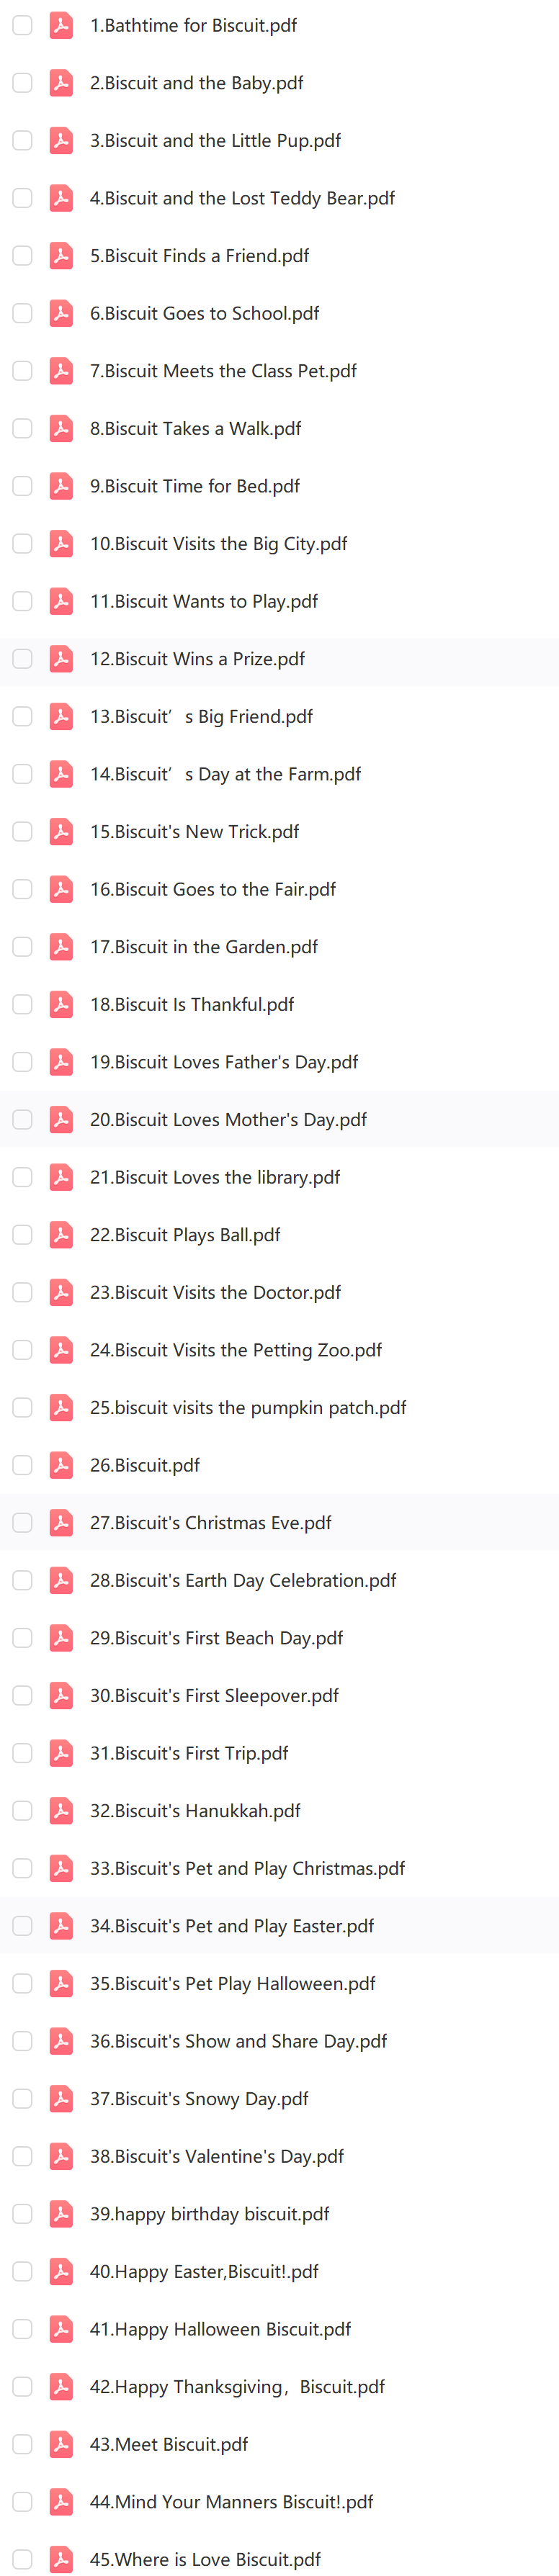Open 4.Biscuit and the Lost Teddy Bear.pdf
559x2576 pixels.
(242, 198)
